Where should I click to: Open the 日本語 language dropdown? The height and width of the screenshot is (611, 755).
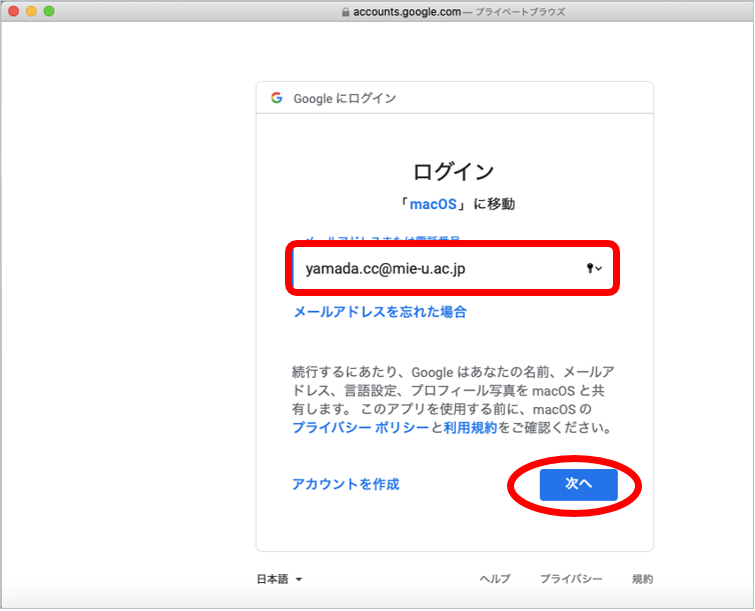279,579
